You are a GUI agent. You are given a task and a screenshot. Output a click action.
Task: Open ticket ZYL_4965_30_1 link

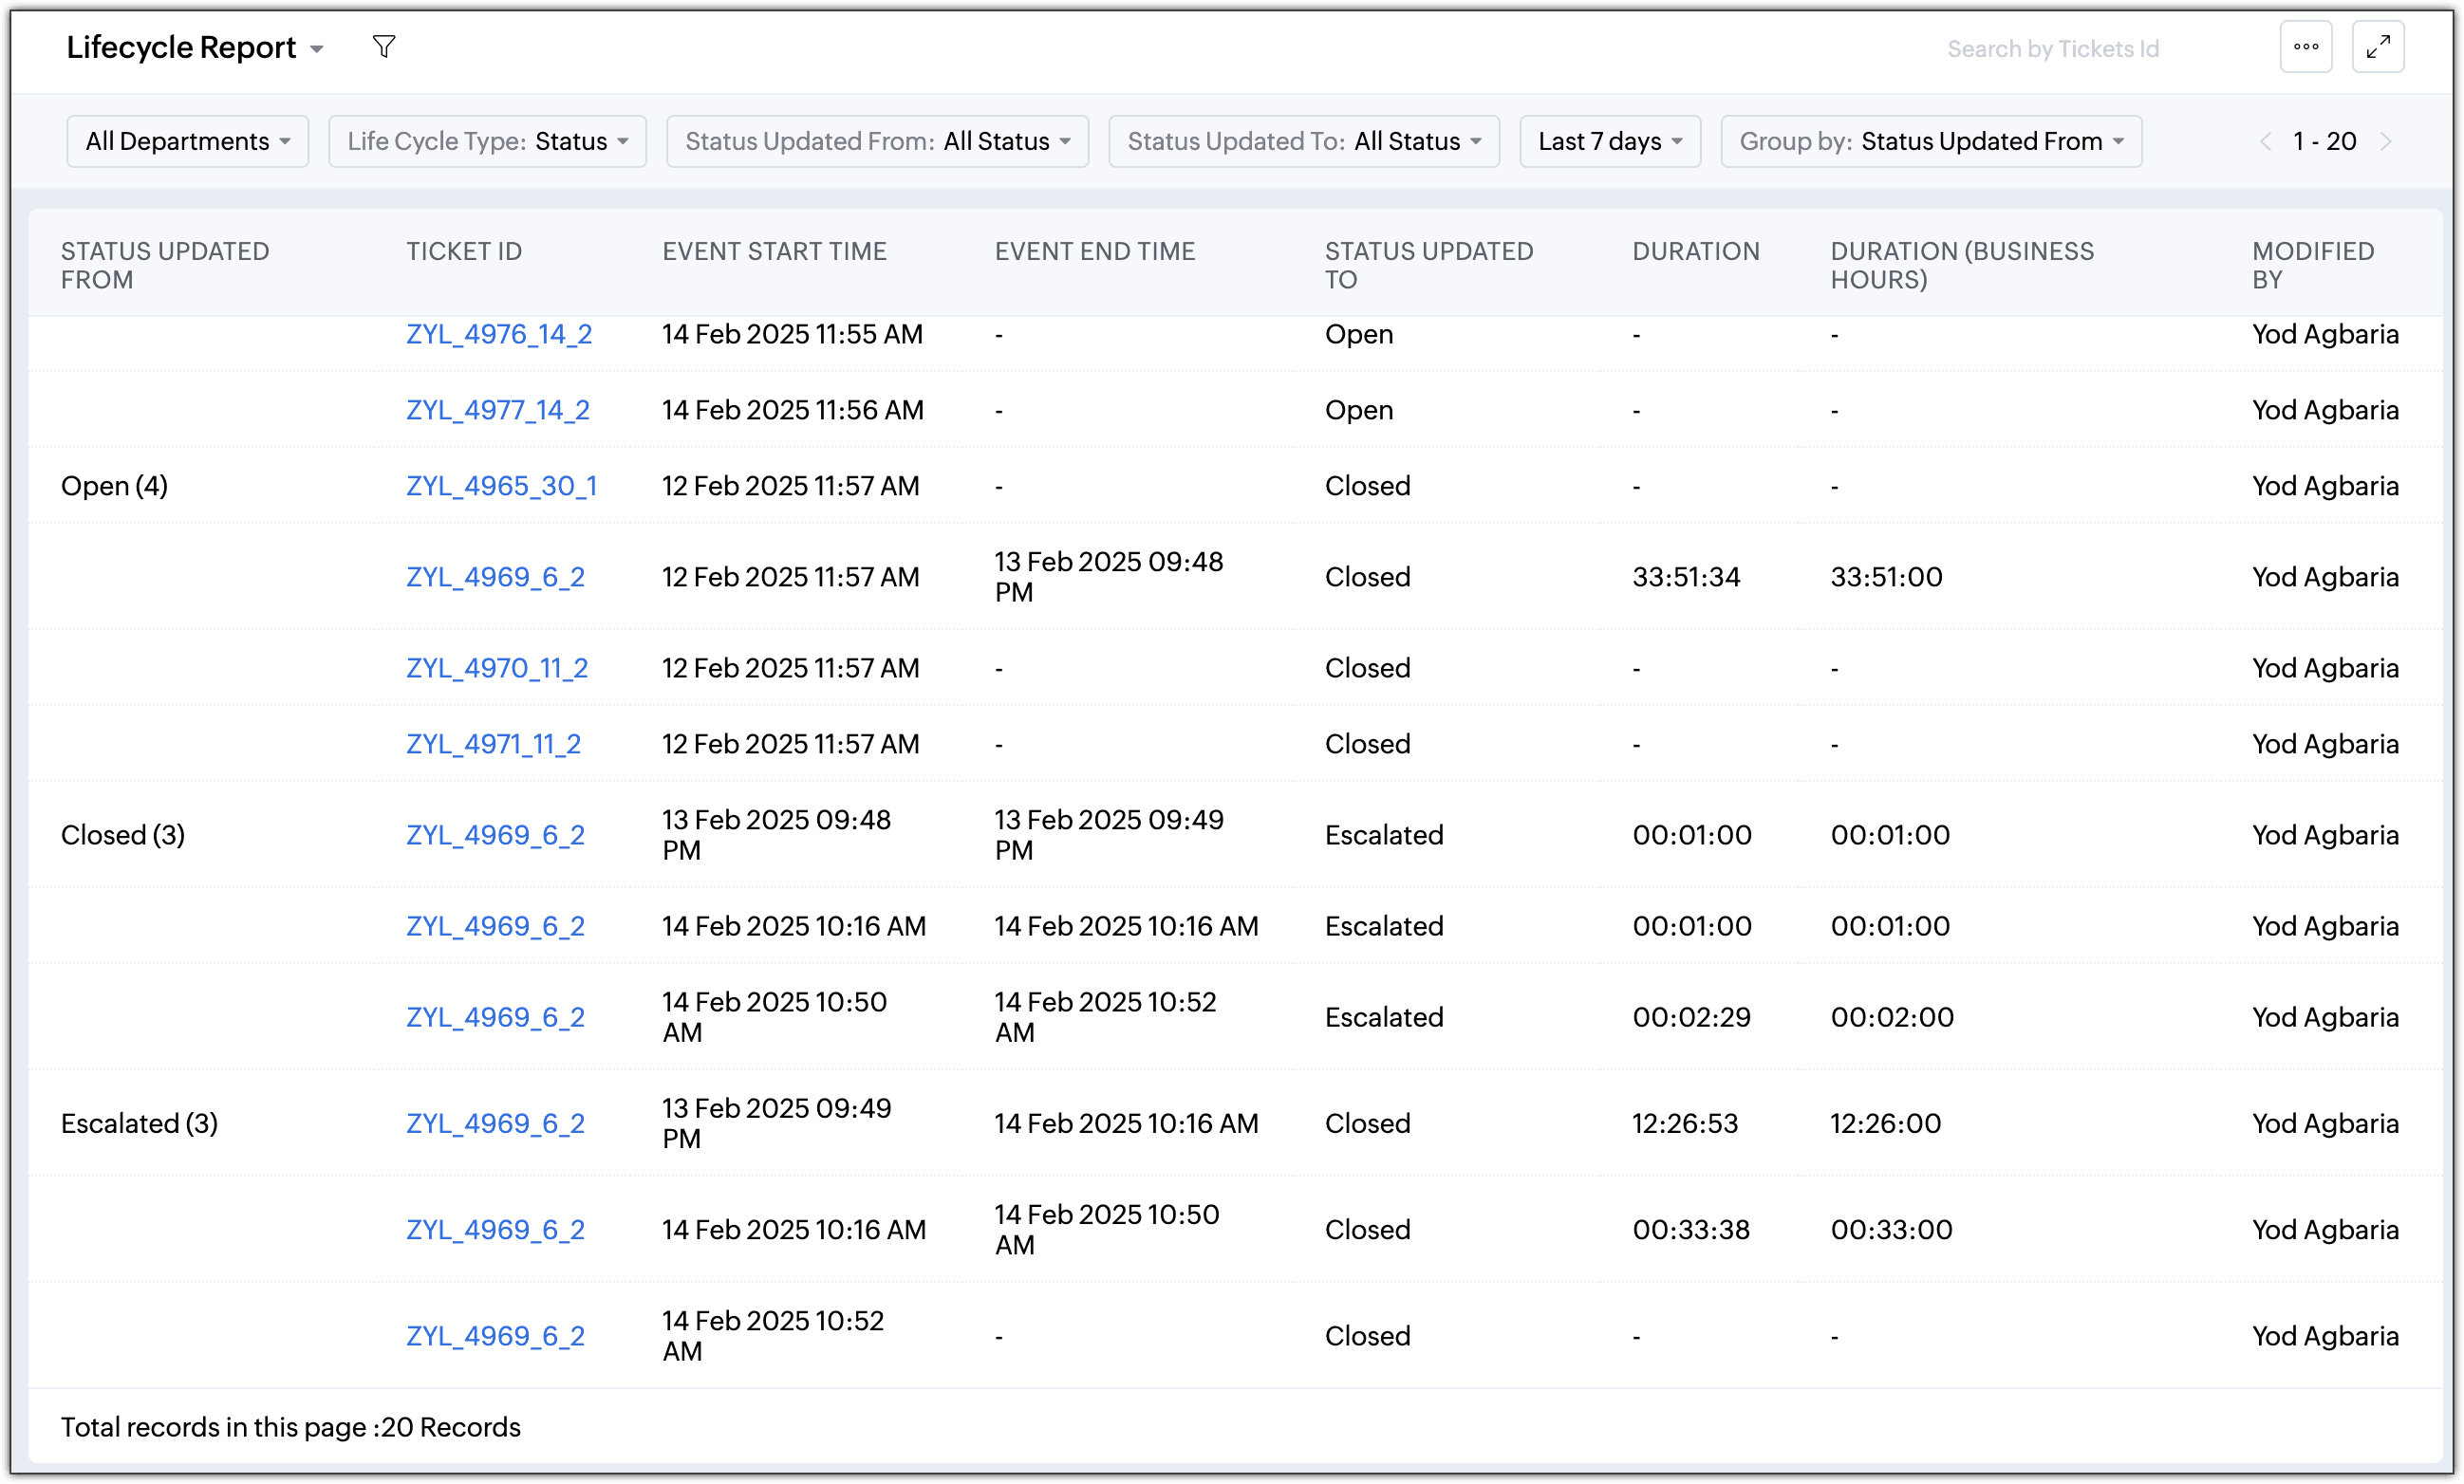pyautogui.click(x=501, y=486)
